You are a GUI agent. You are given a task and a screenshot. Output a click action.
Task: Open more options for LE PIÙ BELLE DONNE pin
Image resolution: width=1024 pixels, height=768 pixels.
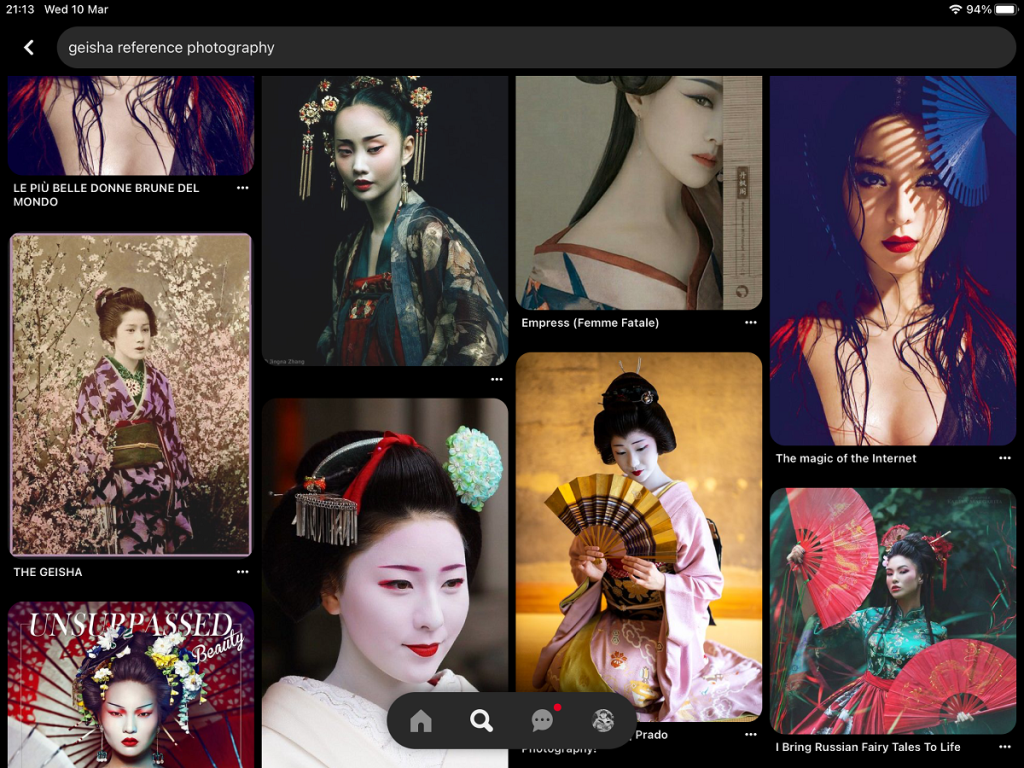point(242,188)
